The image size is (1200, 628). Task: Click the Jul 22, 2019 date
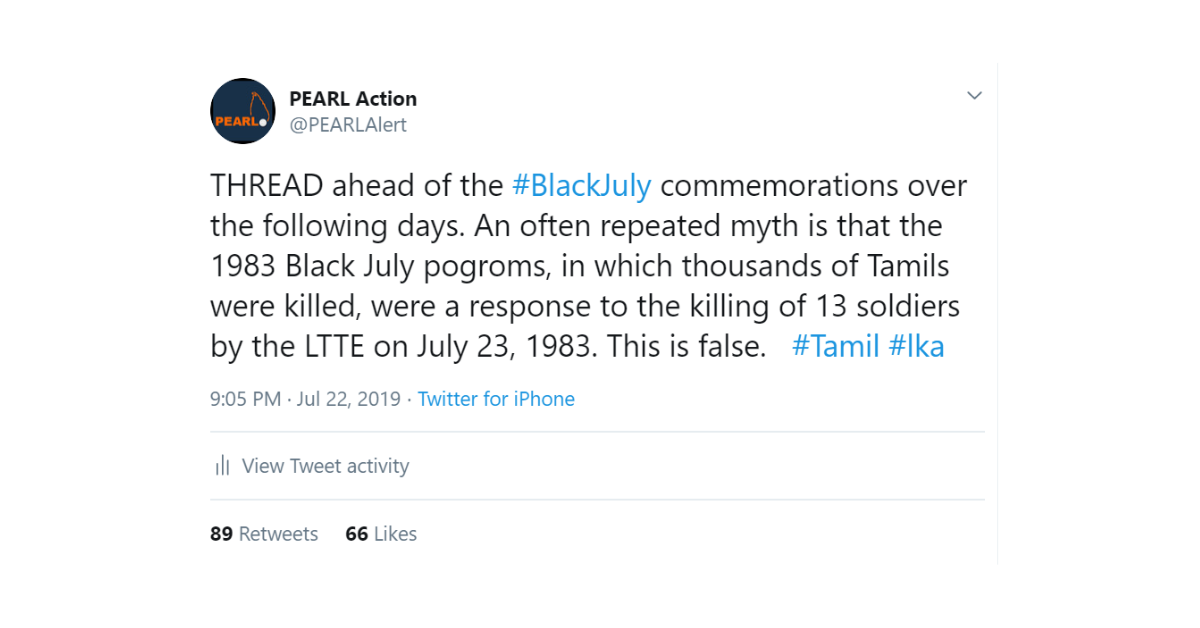pyautogui.click(x=348, y=399)
